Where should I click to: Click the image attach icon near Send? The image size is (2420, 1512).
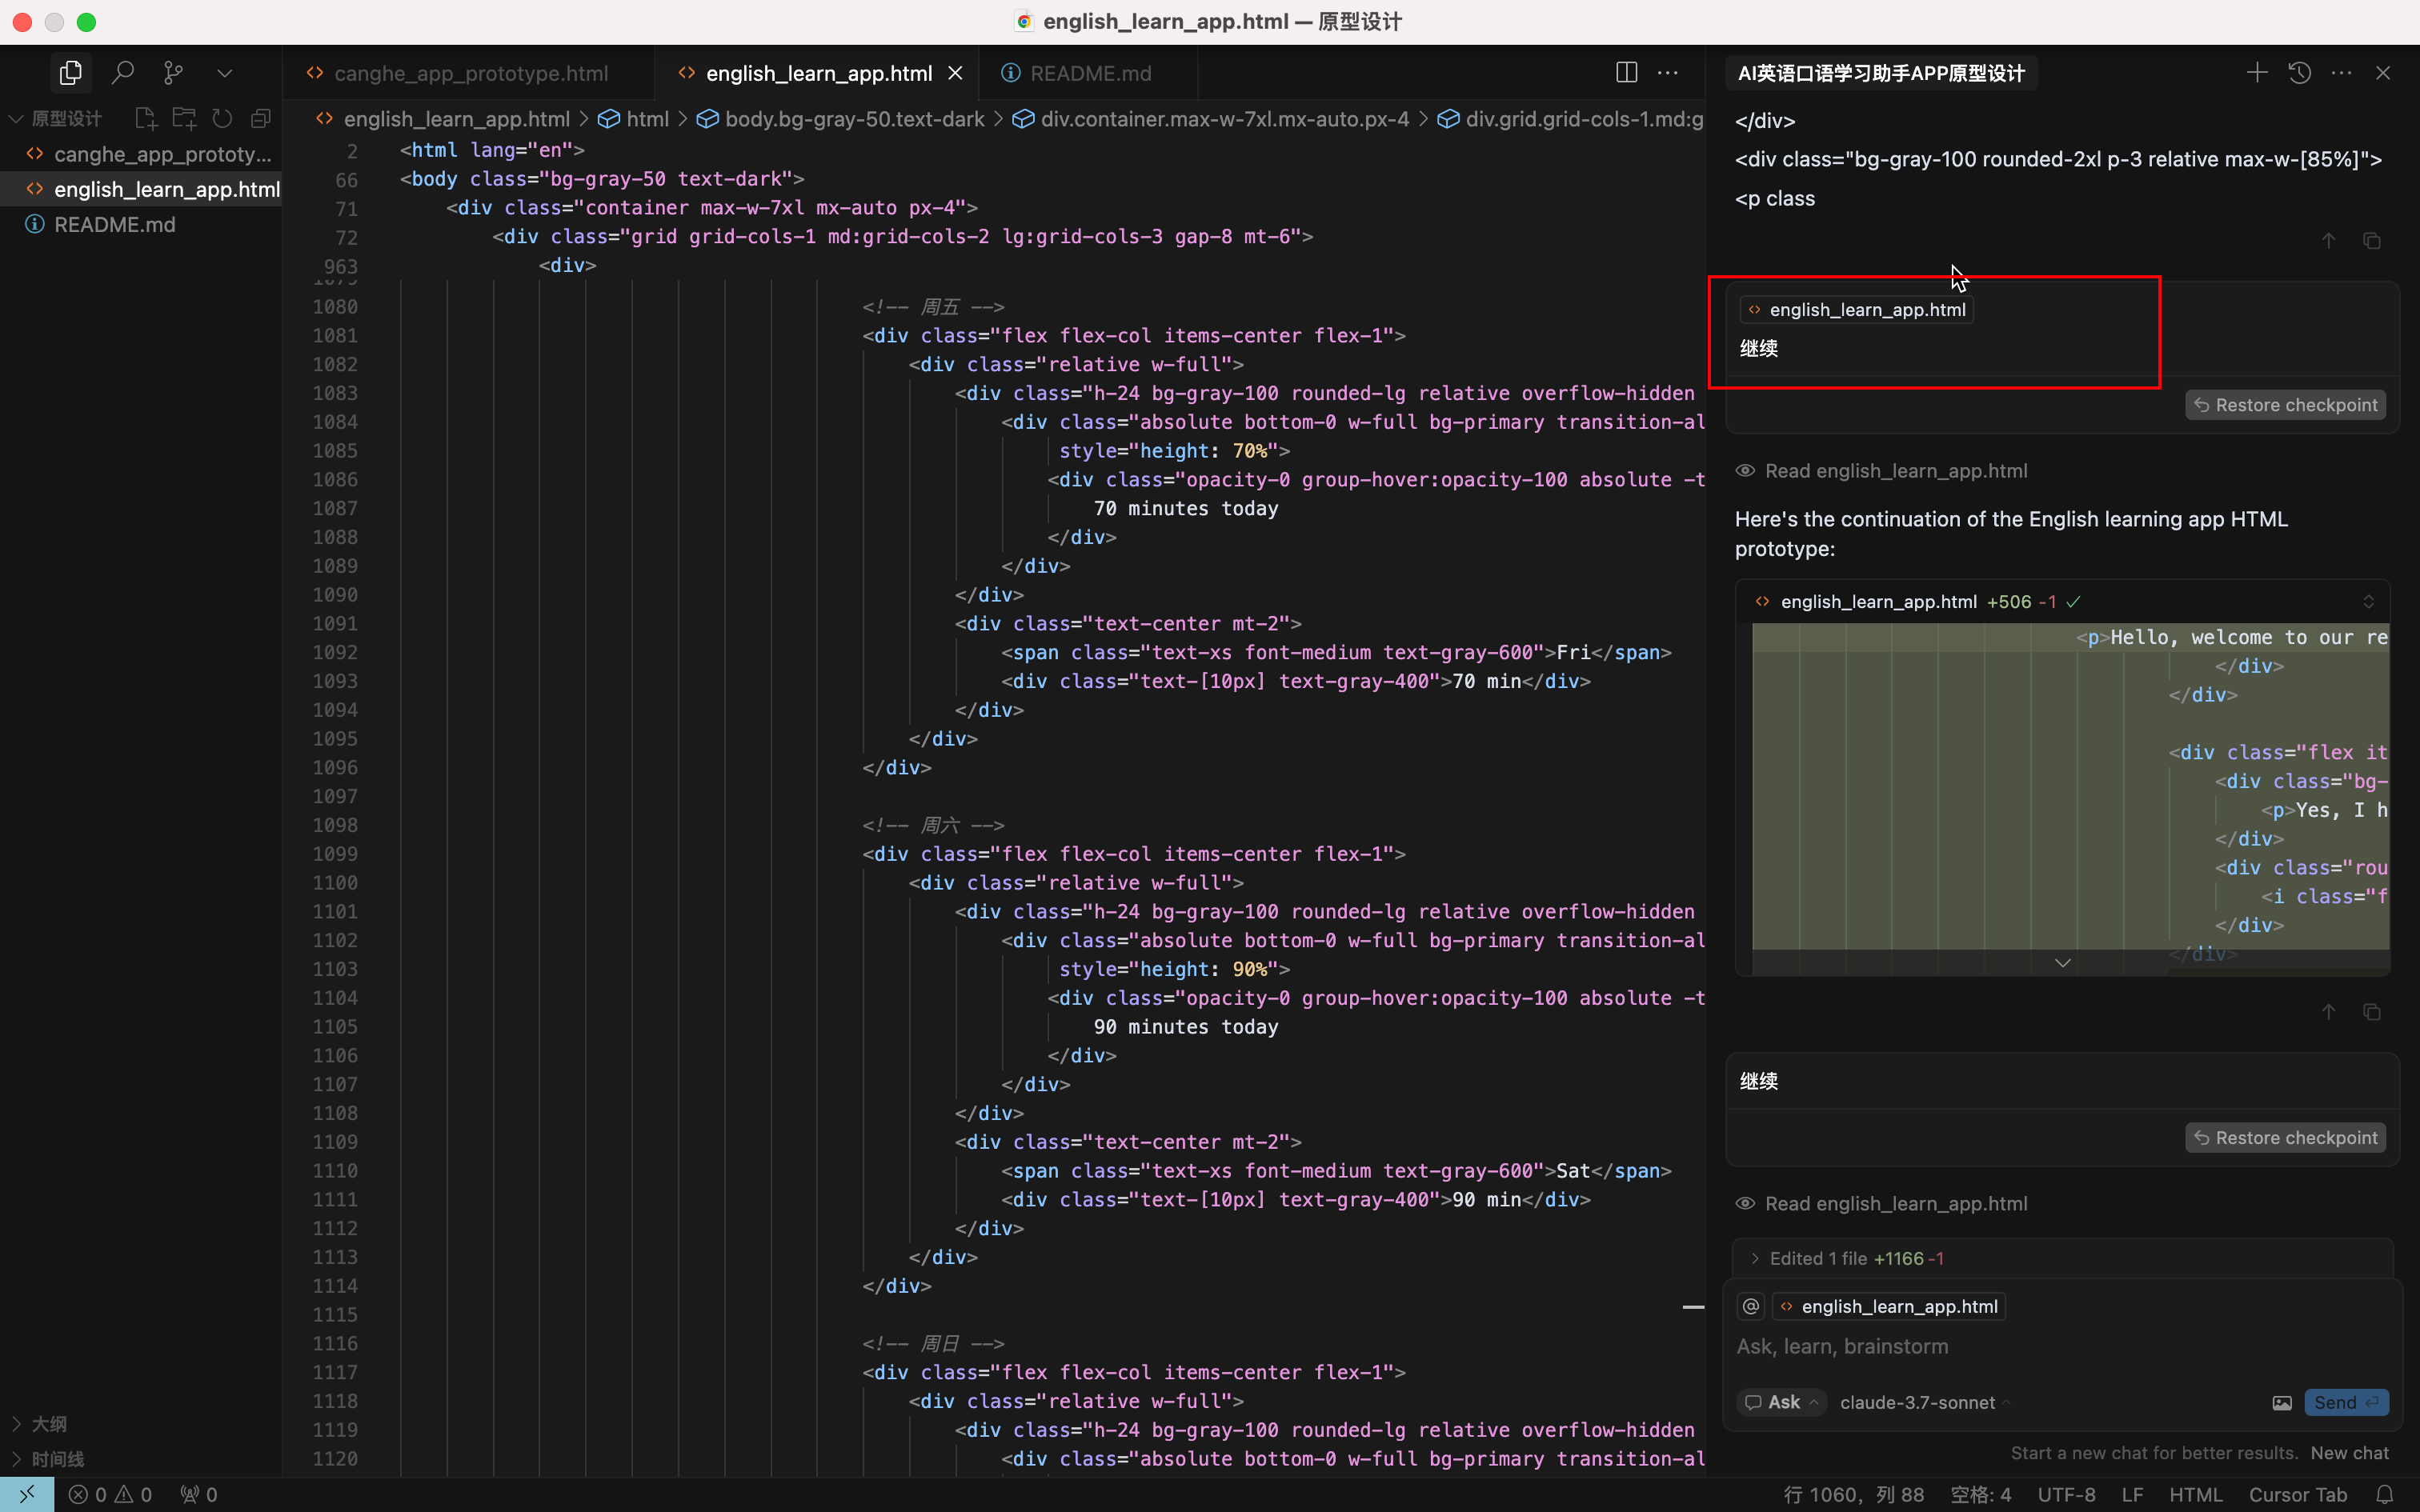[x=2281, y=1402]
